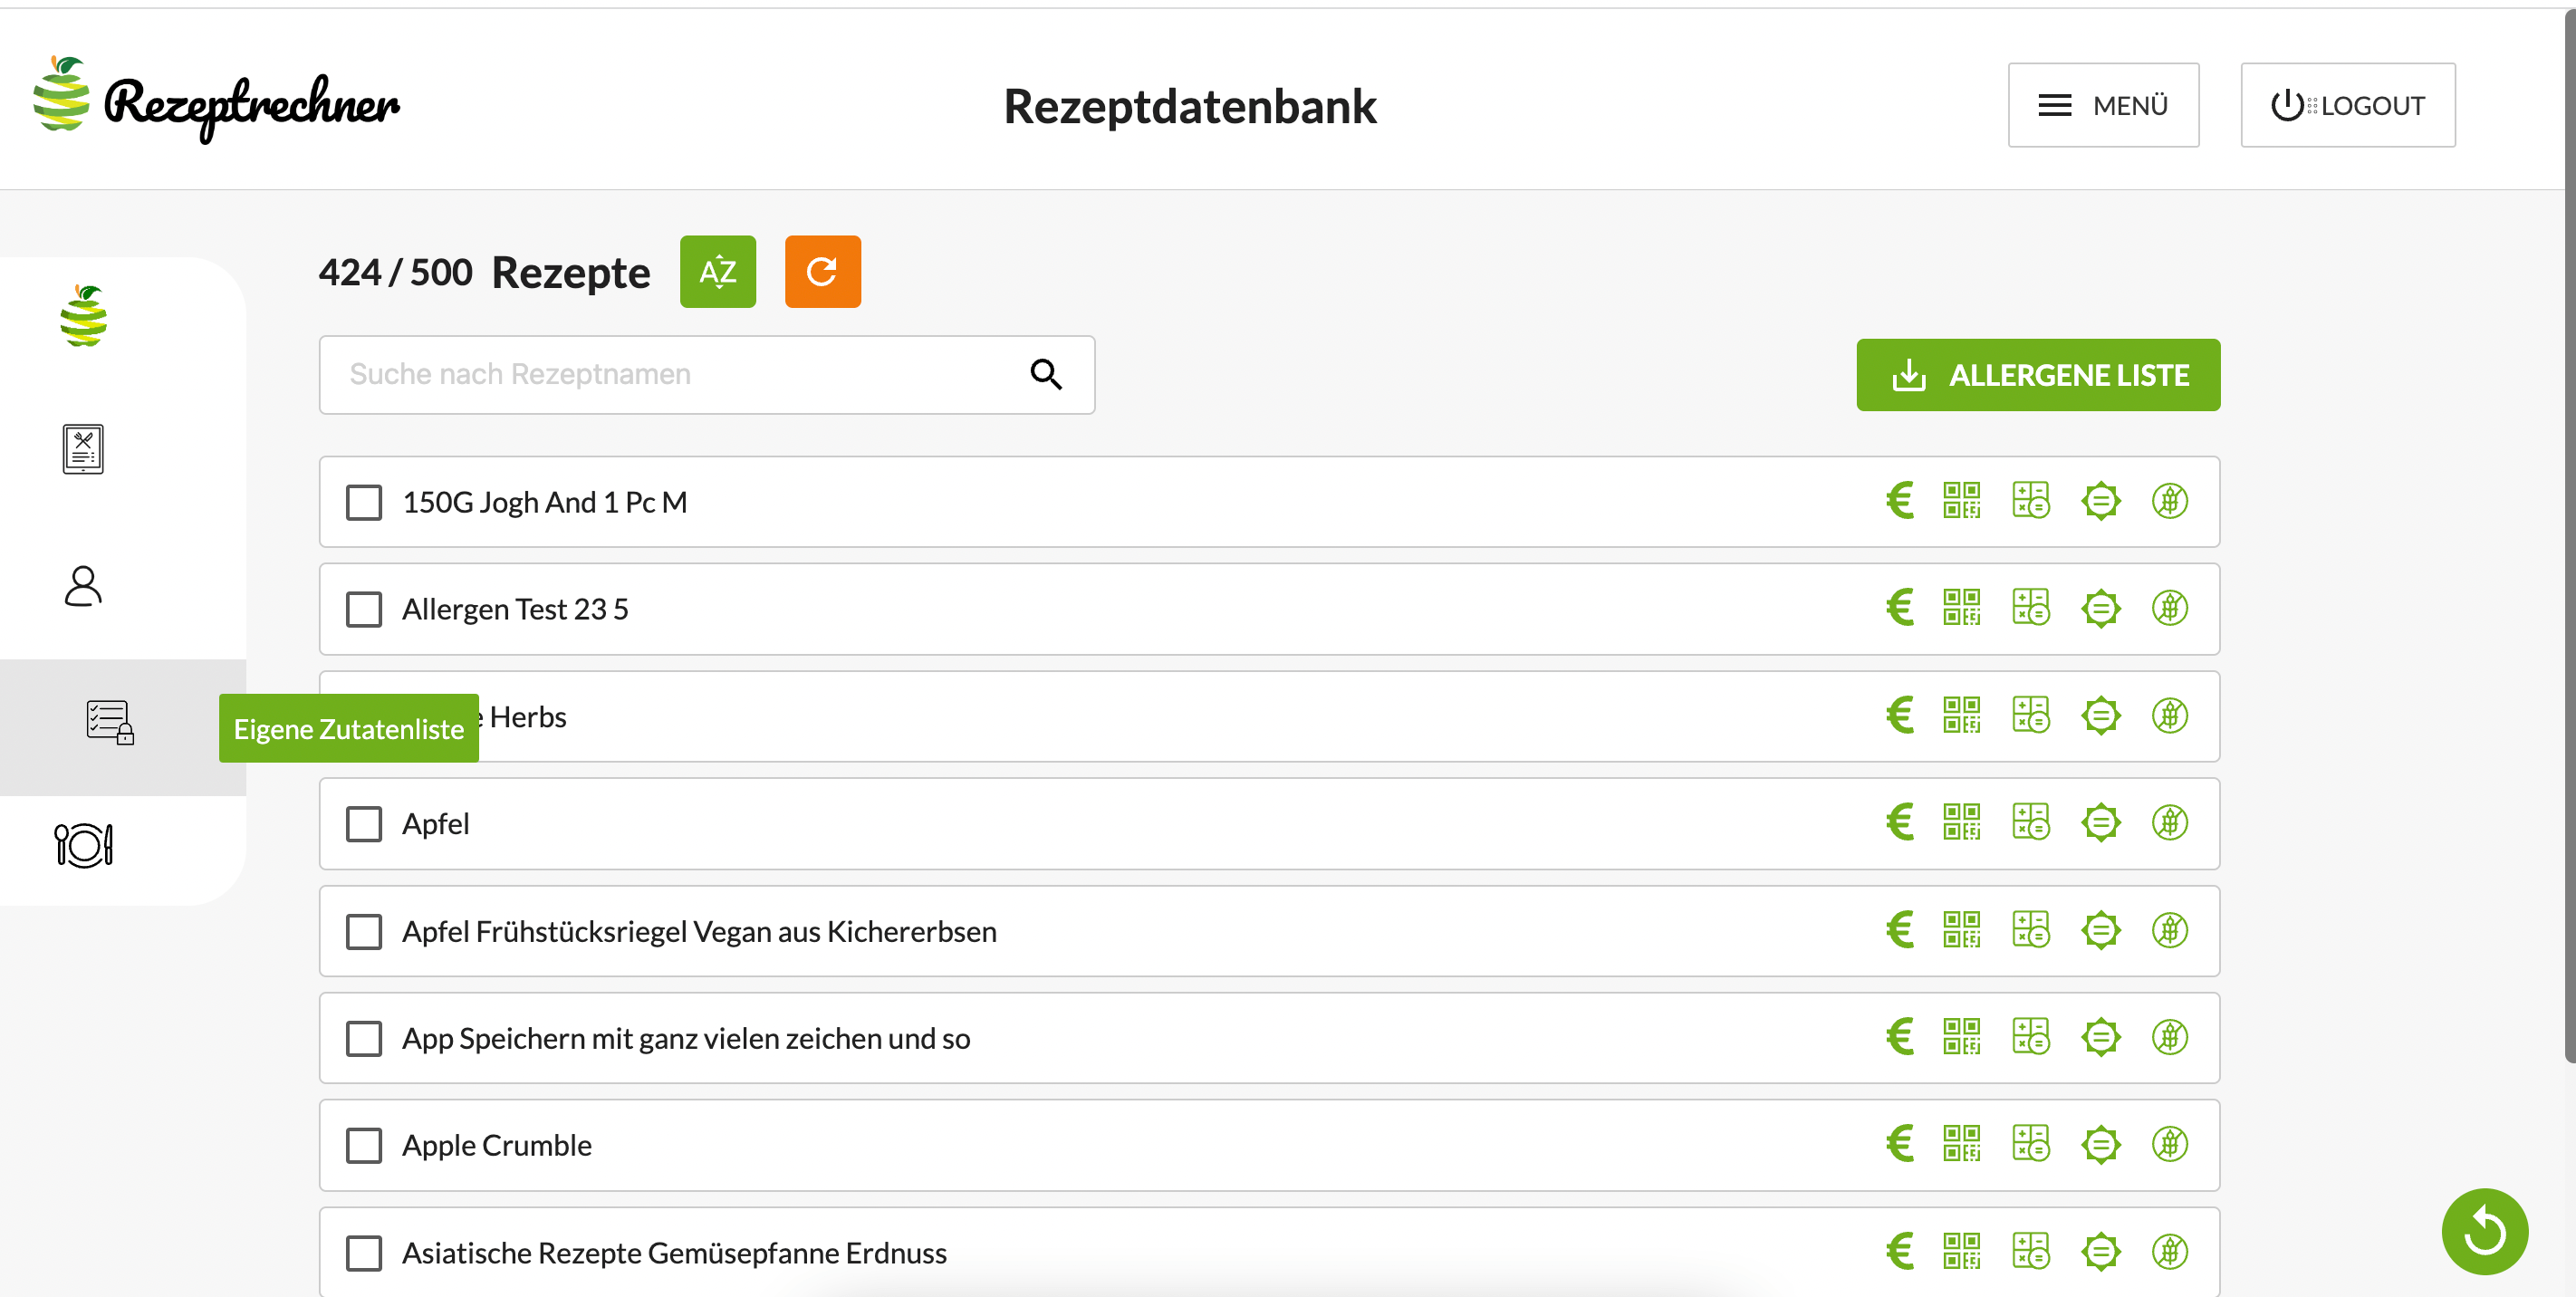The width and height of the screenshot is (2576, 1297).
Task: Toggle checkbox for Apple Crumble recipe
Action: coord(365,1145)
